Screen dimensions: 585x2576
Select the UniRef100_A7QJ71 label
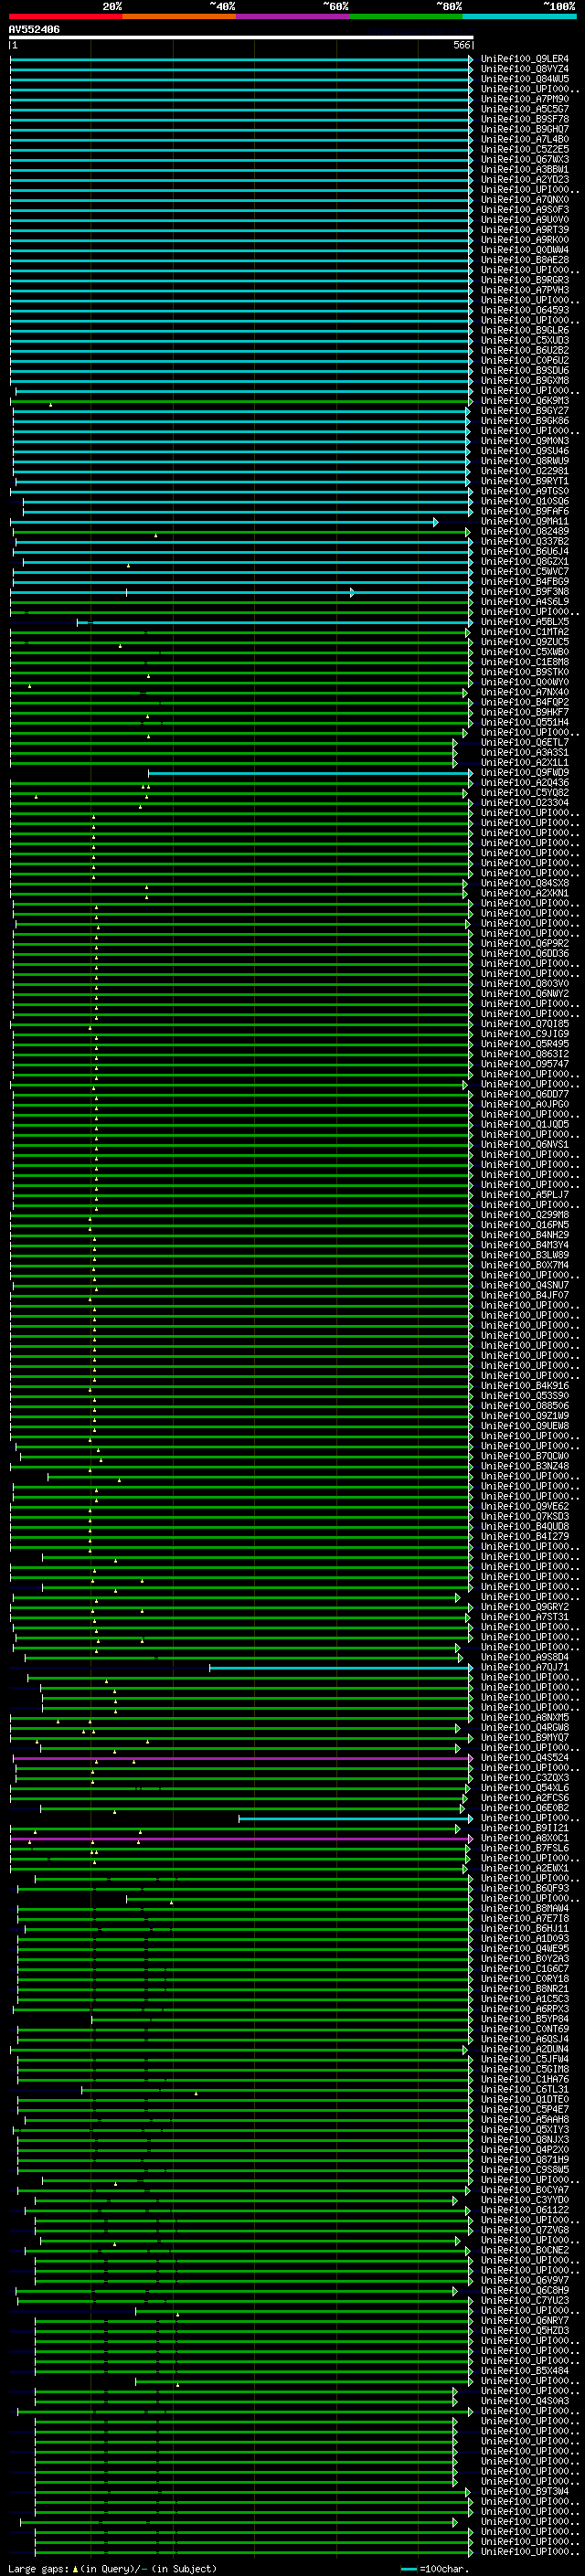coord(525,1667)
